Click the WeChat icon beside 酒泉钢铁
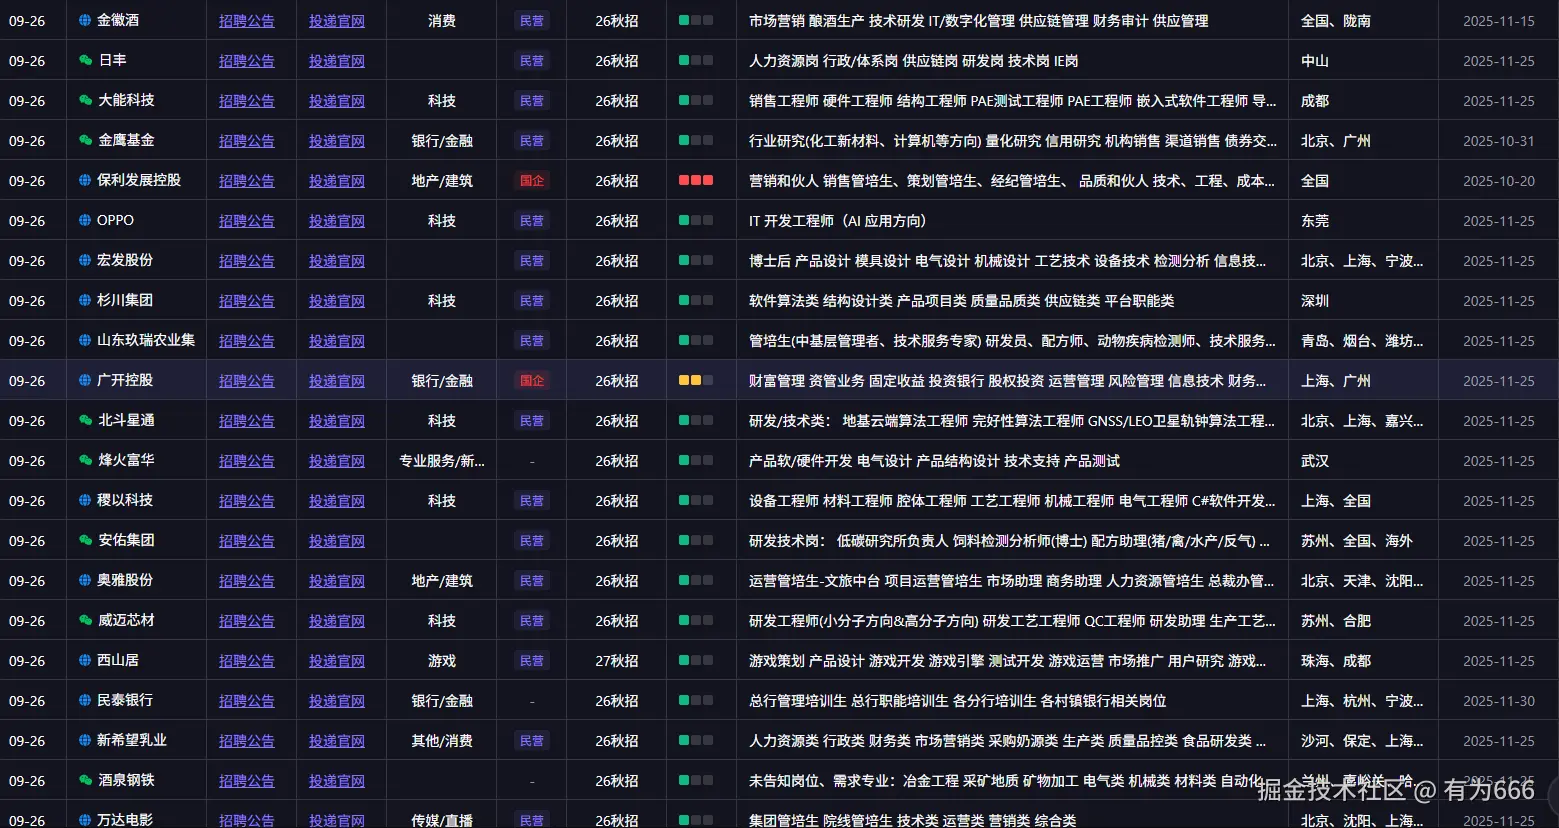Screen dimensions: 1559x828 coord(86,780)
